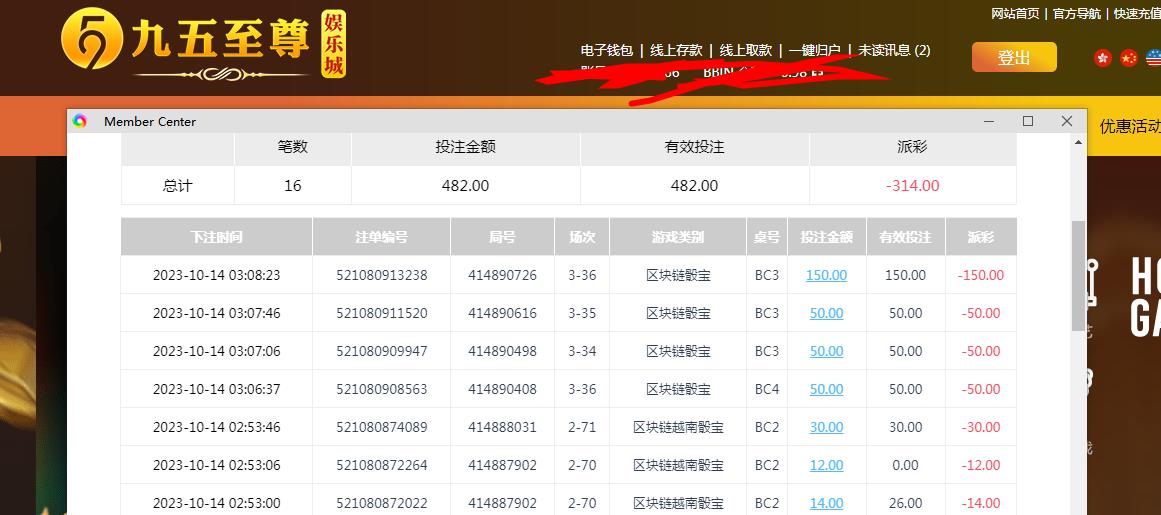Click the 九五至尊 gold logo emblem

pyautogui.click(x=92, y=38)
